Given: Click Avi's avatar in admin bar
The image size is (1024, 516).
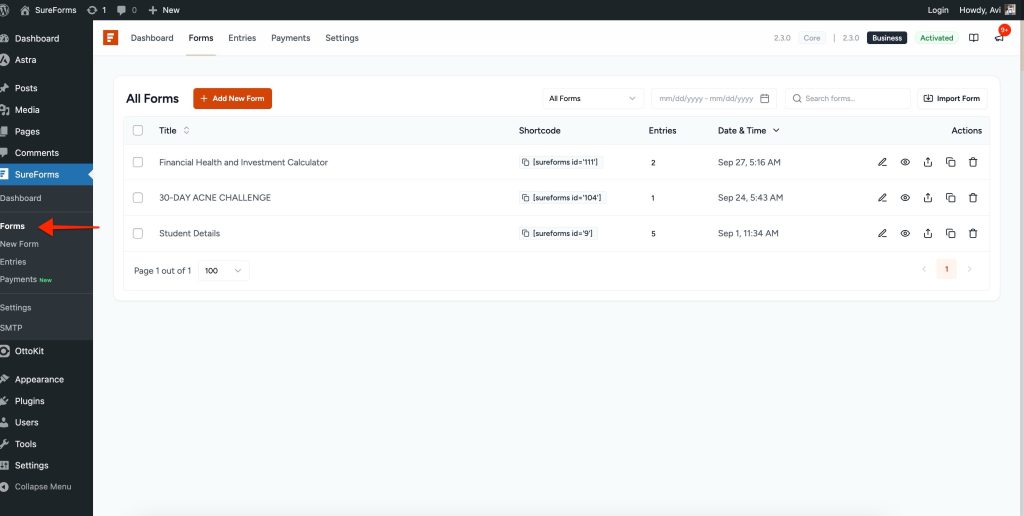Looking at the screenshot, I should [x=1010, y=10].
